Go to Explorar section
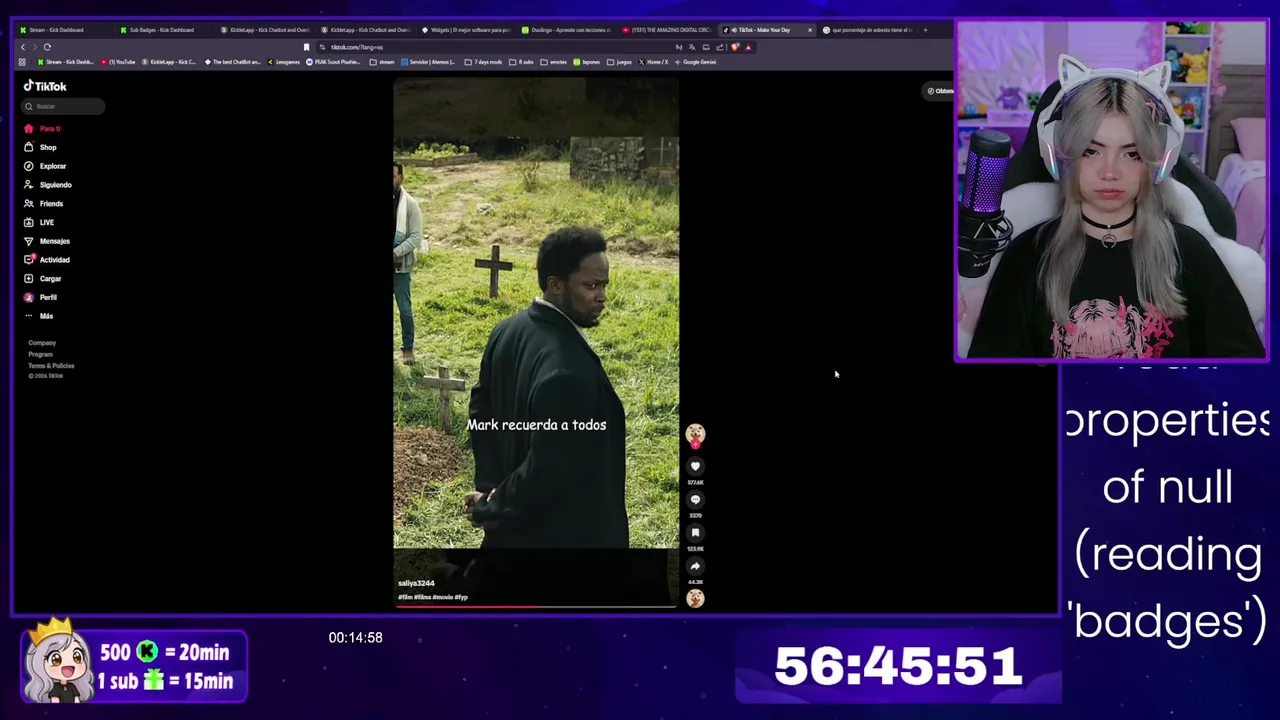 [46, 166]
